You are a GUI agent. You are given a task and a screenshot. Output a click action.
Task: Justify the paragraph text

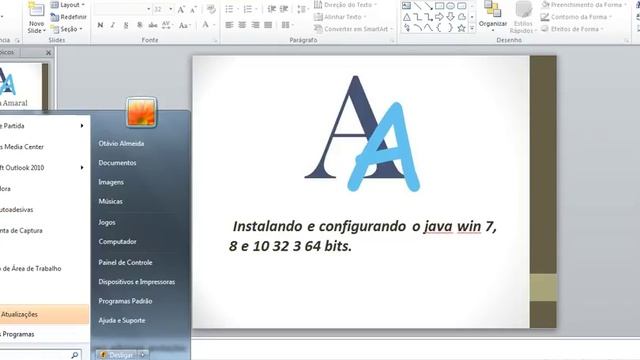[268, 25]
